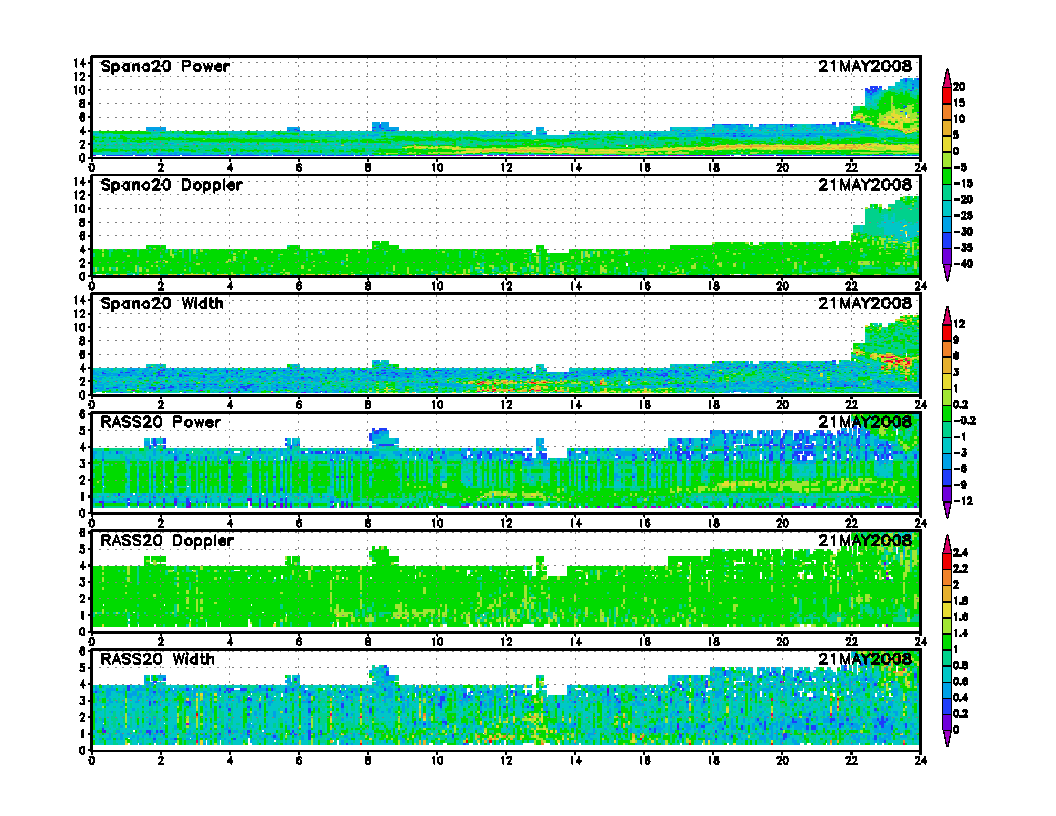Click the 21MAY2008 date in RASS20 Doppler panel

[865, 541]
